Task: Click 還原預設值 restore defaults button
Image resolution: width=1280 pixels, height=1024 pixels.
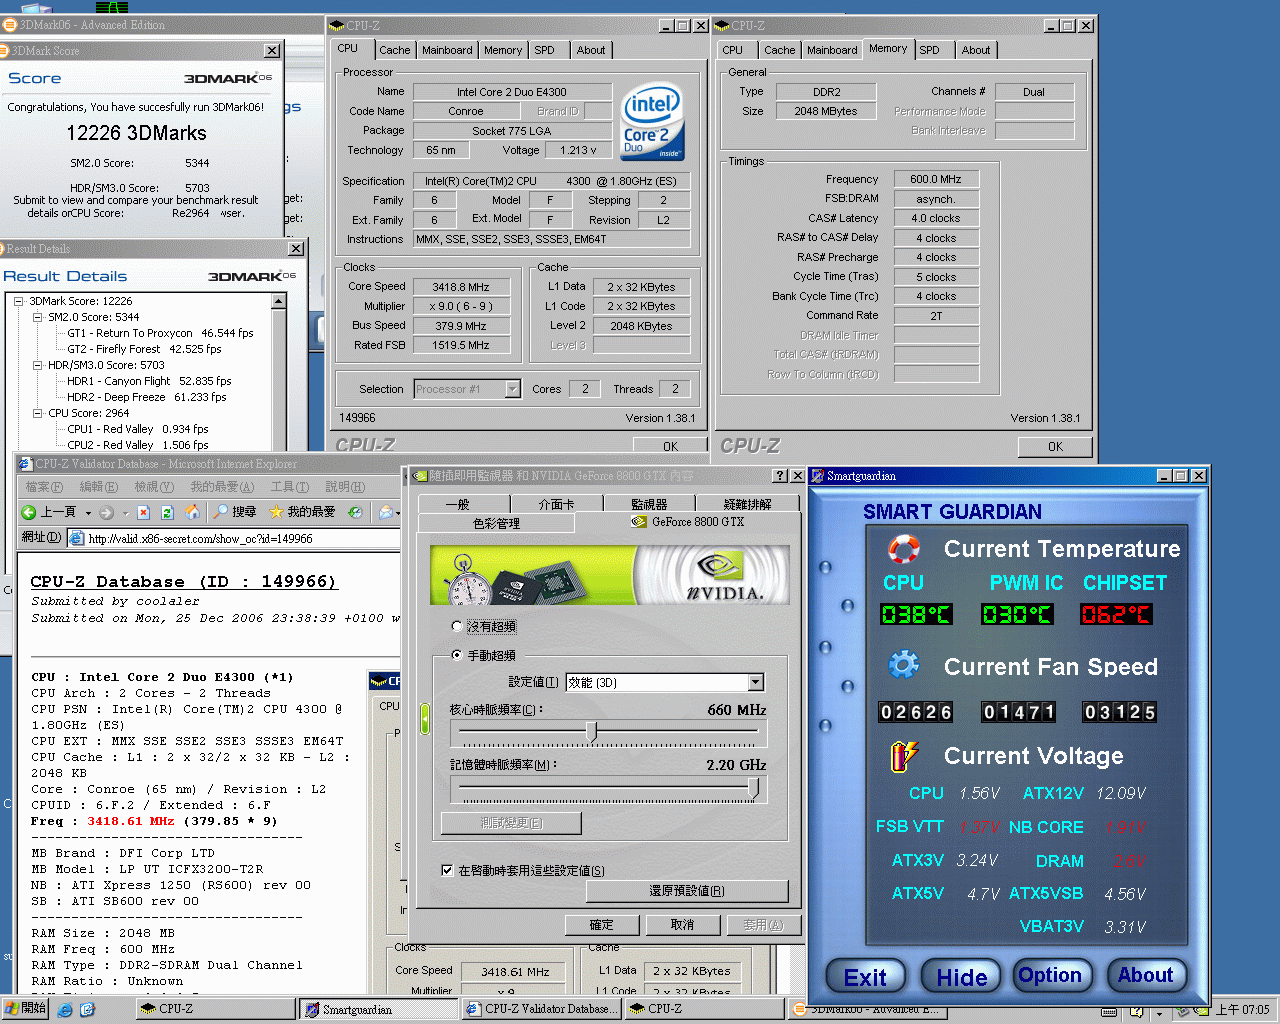Action: [x=686, y=891]
